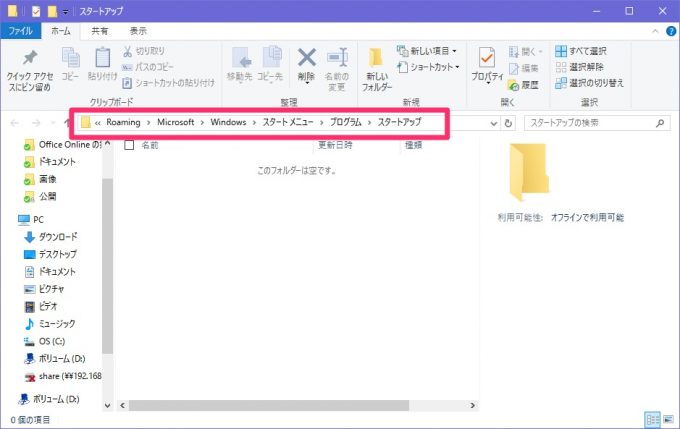Switch to large icons view
Image resolution: width=680 pixels, height=429 pixels.
point(668,419)
